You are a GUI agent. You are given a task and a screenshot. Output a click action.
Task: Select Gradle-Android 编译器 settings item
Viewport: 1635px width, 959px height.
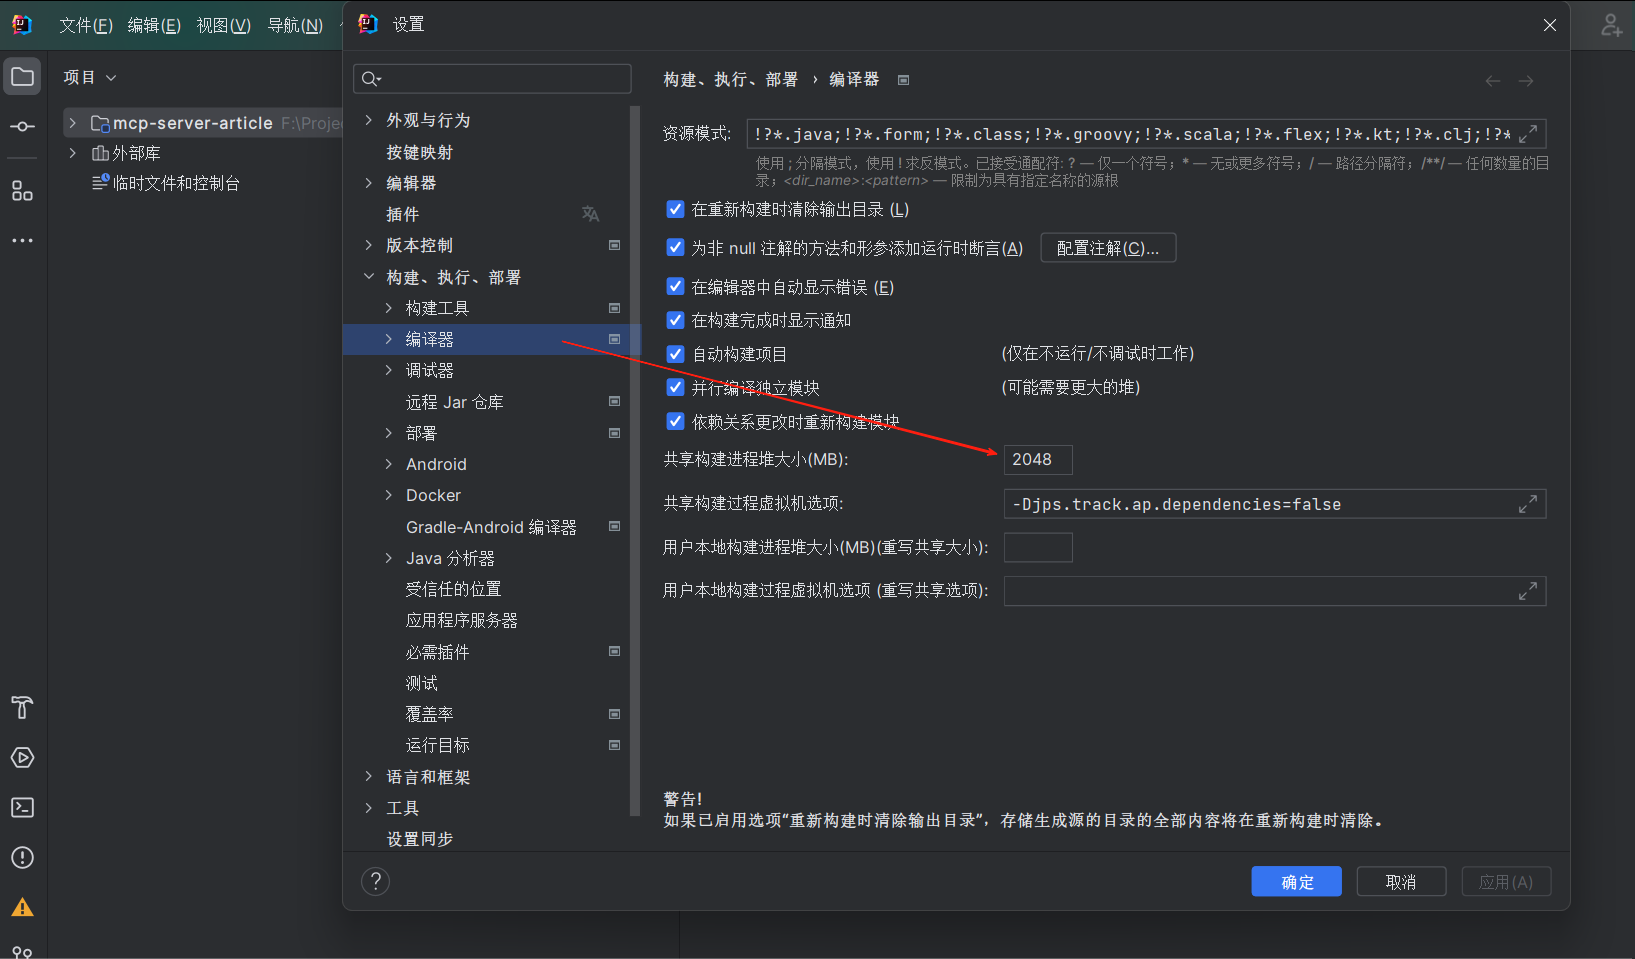pyautogui.click(x=491, y=527)
